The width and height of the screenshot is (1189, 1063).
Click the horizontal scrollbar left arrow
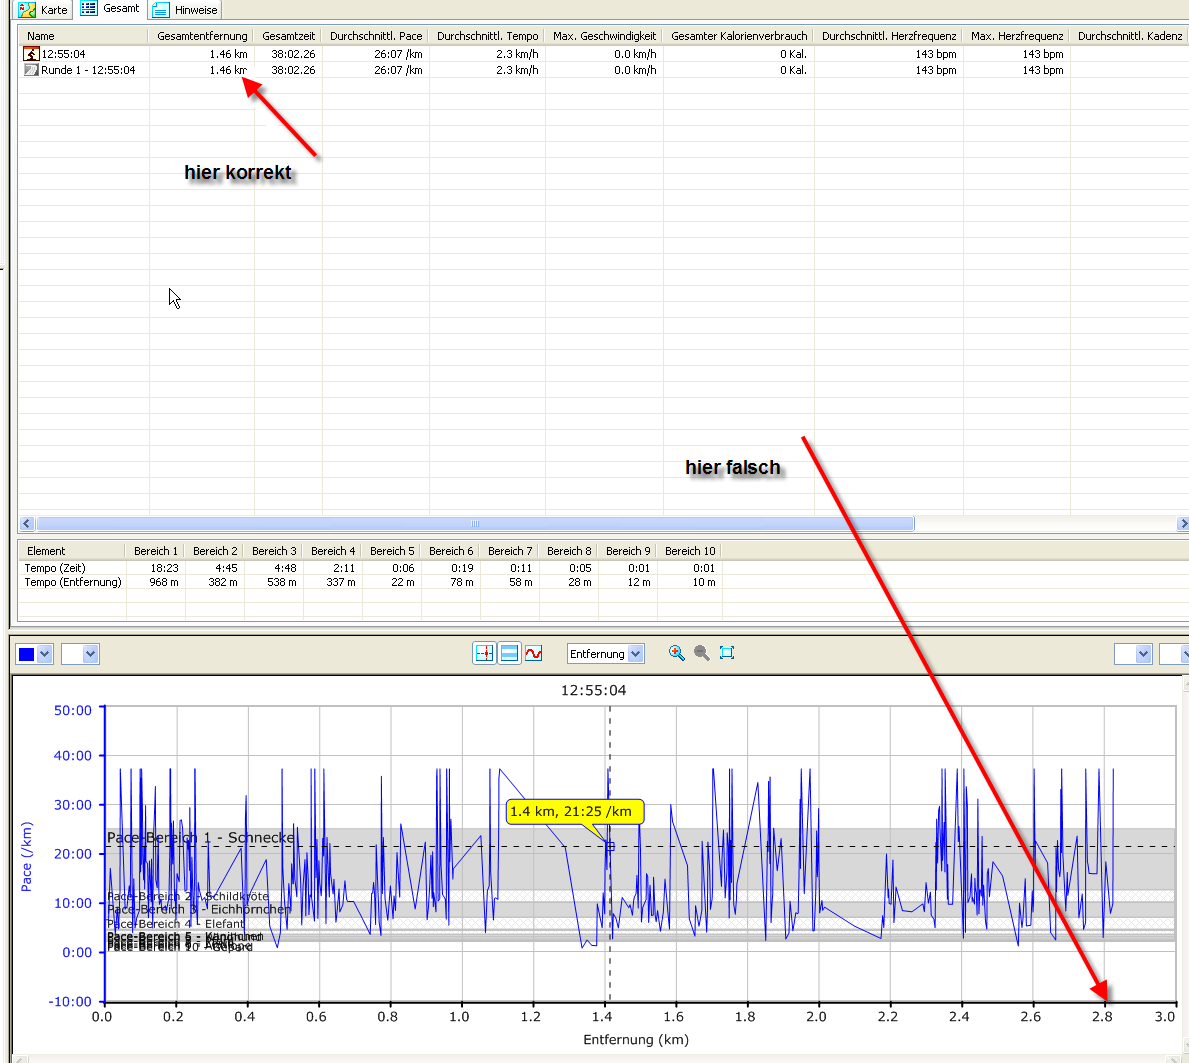27,524
